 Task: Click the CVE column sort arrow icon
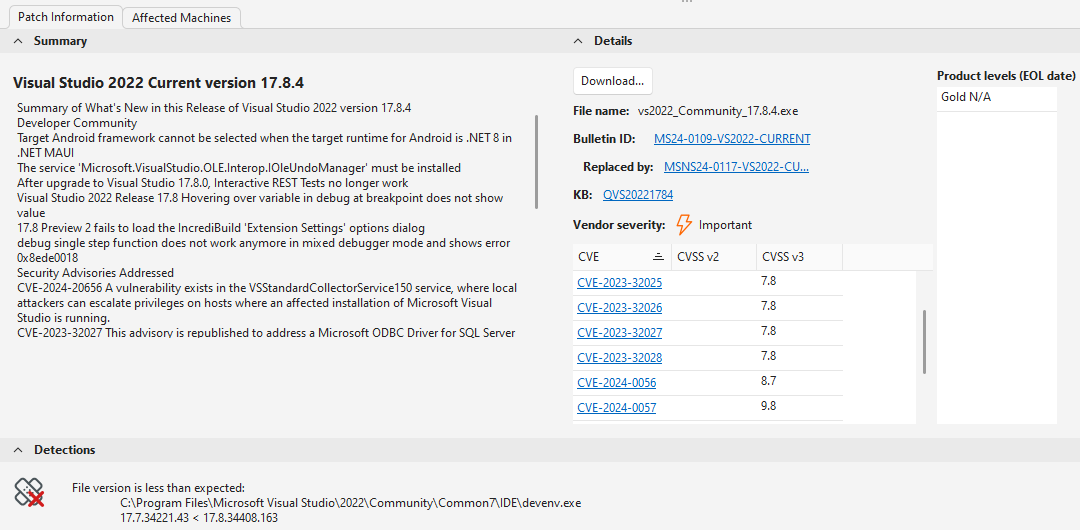click(658, 257)
